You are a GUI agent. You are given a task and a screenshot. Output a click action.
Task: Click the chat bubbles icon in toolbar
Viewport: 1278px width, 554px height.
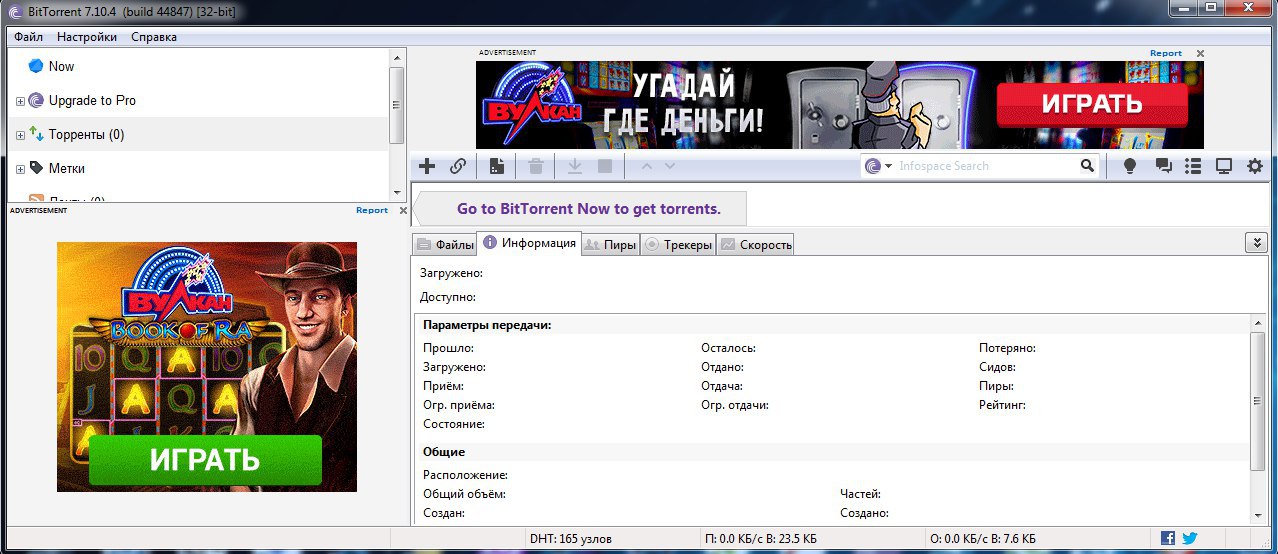(1163, 166)
